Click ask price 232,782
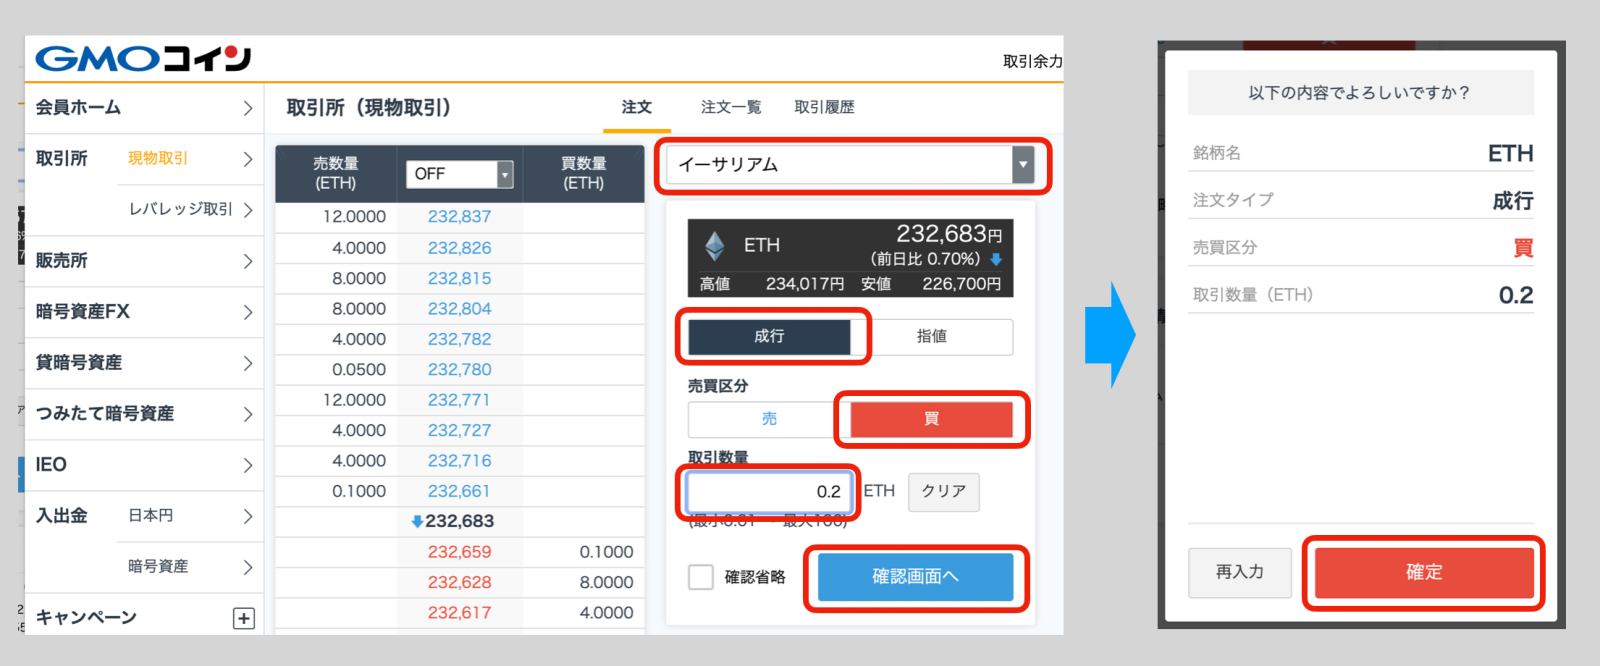The height and width of the screenshot is (666, 1600). coord(459,339)
